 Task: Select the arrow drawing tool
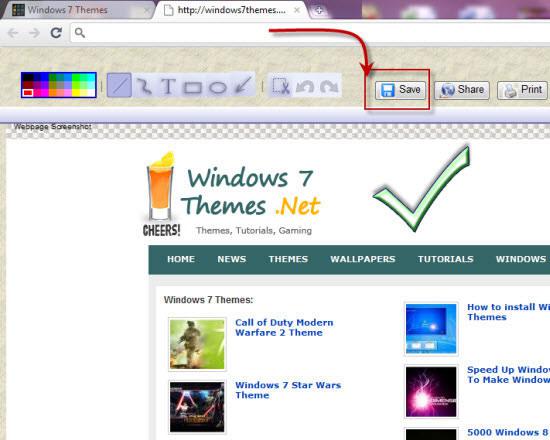tap(243, 85)
